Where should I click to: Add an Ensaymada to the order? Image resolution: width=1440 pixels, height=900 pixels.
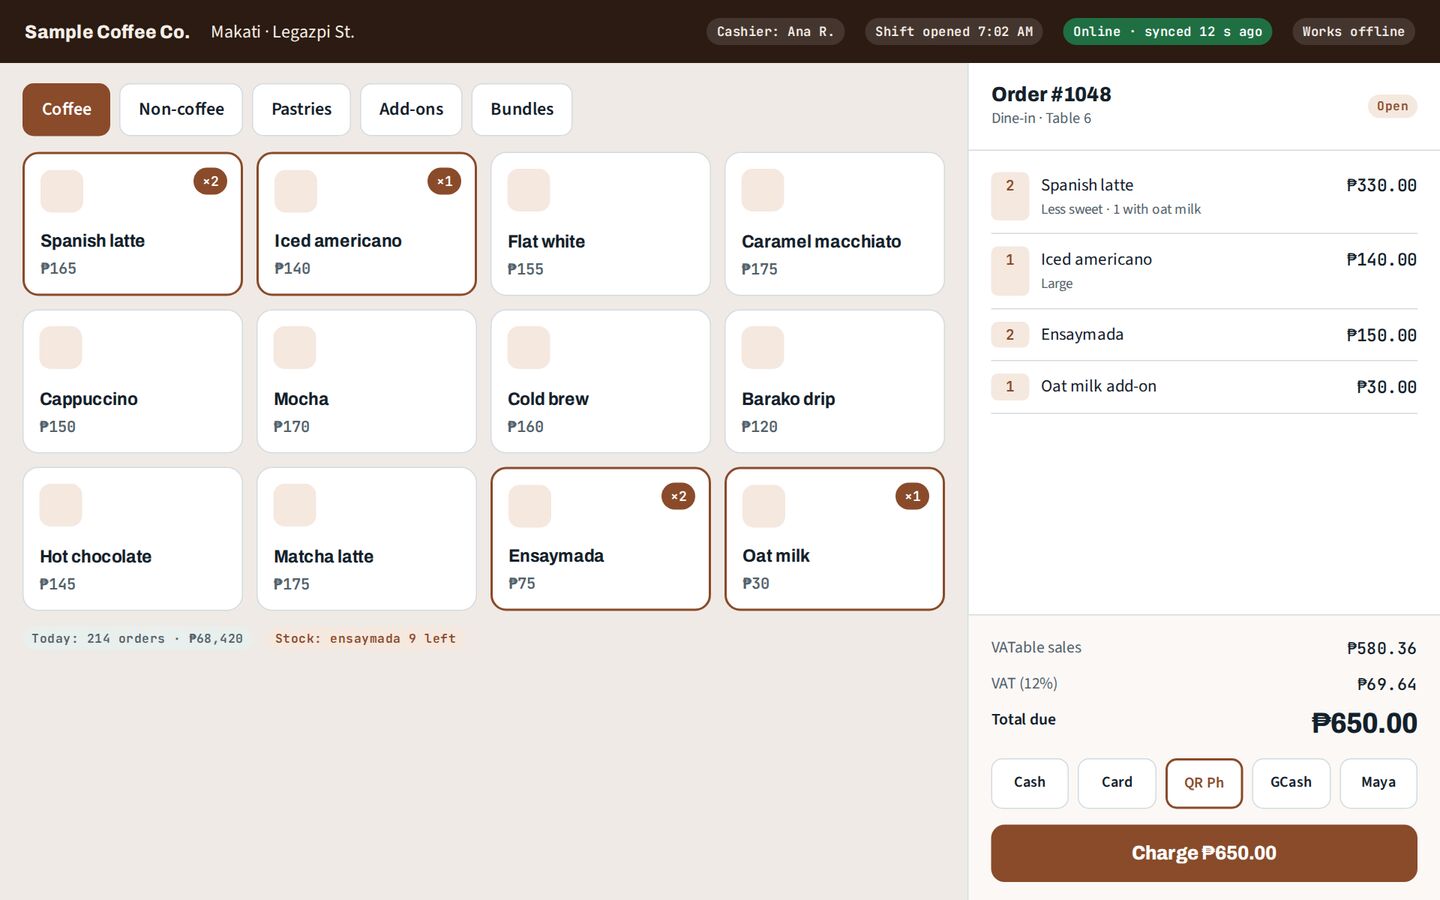[601, 539]
